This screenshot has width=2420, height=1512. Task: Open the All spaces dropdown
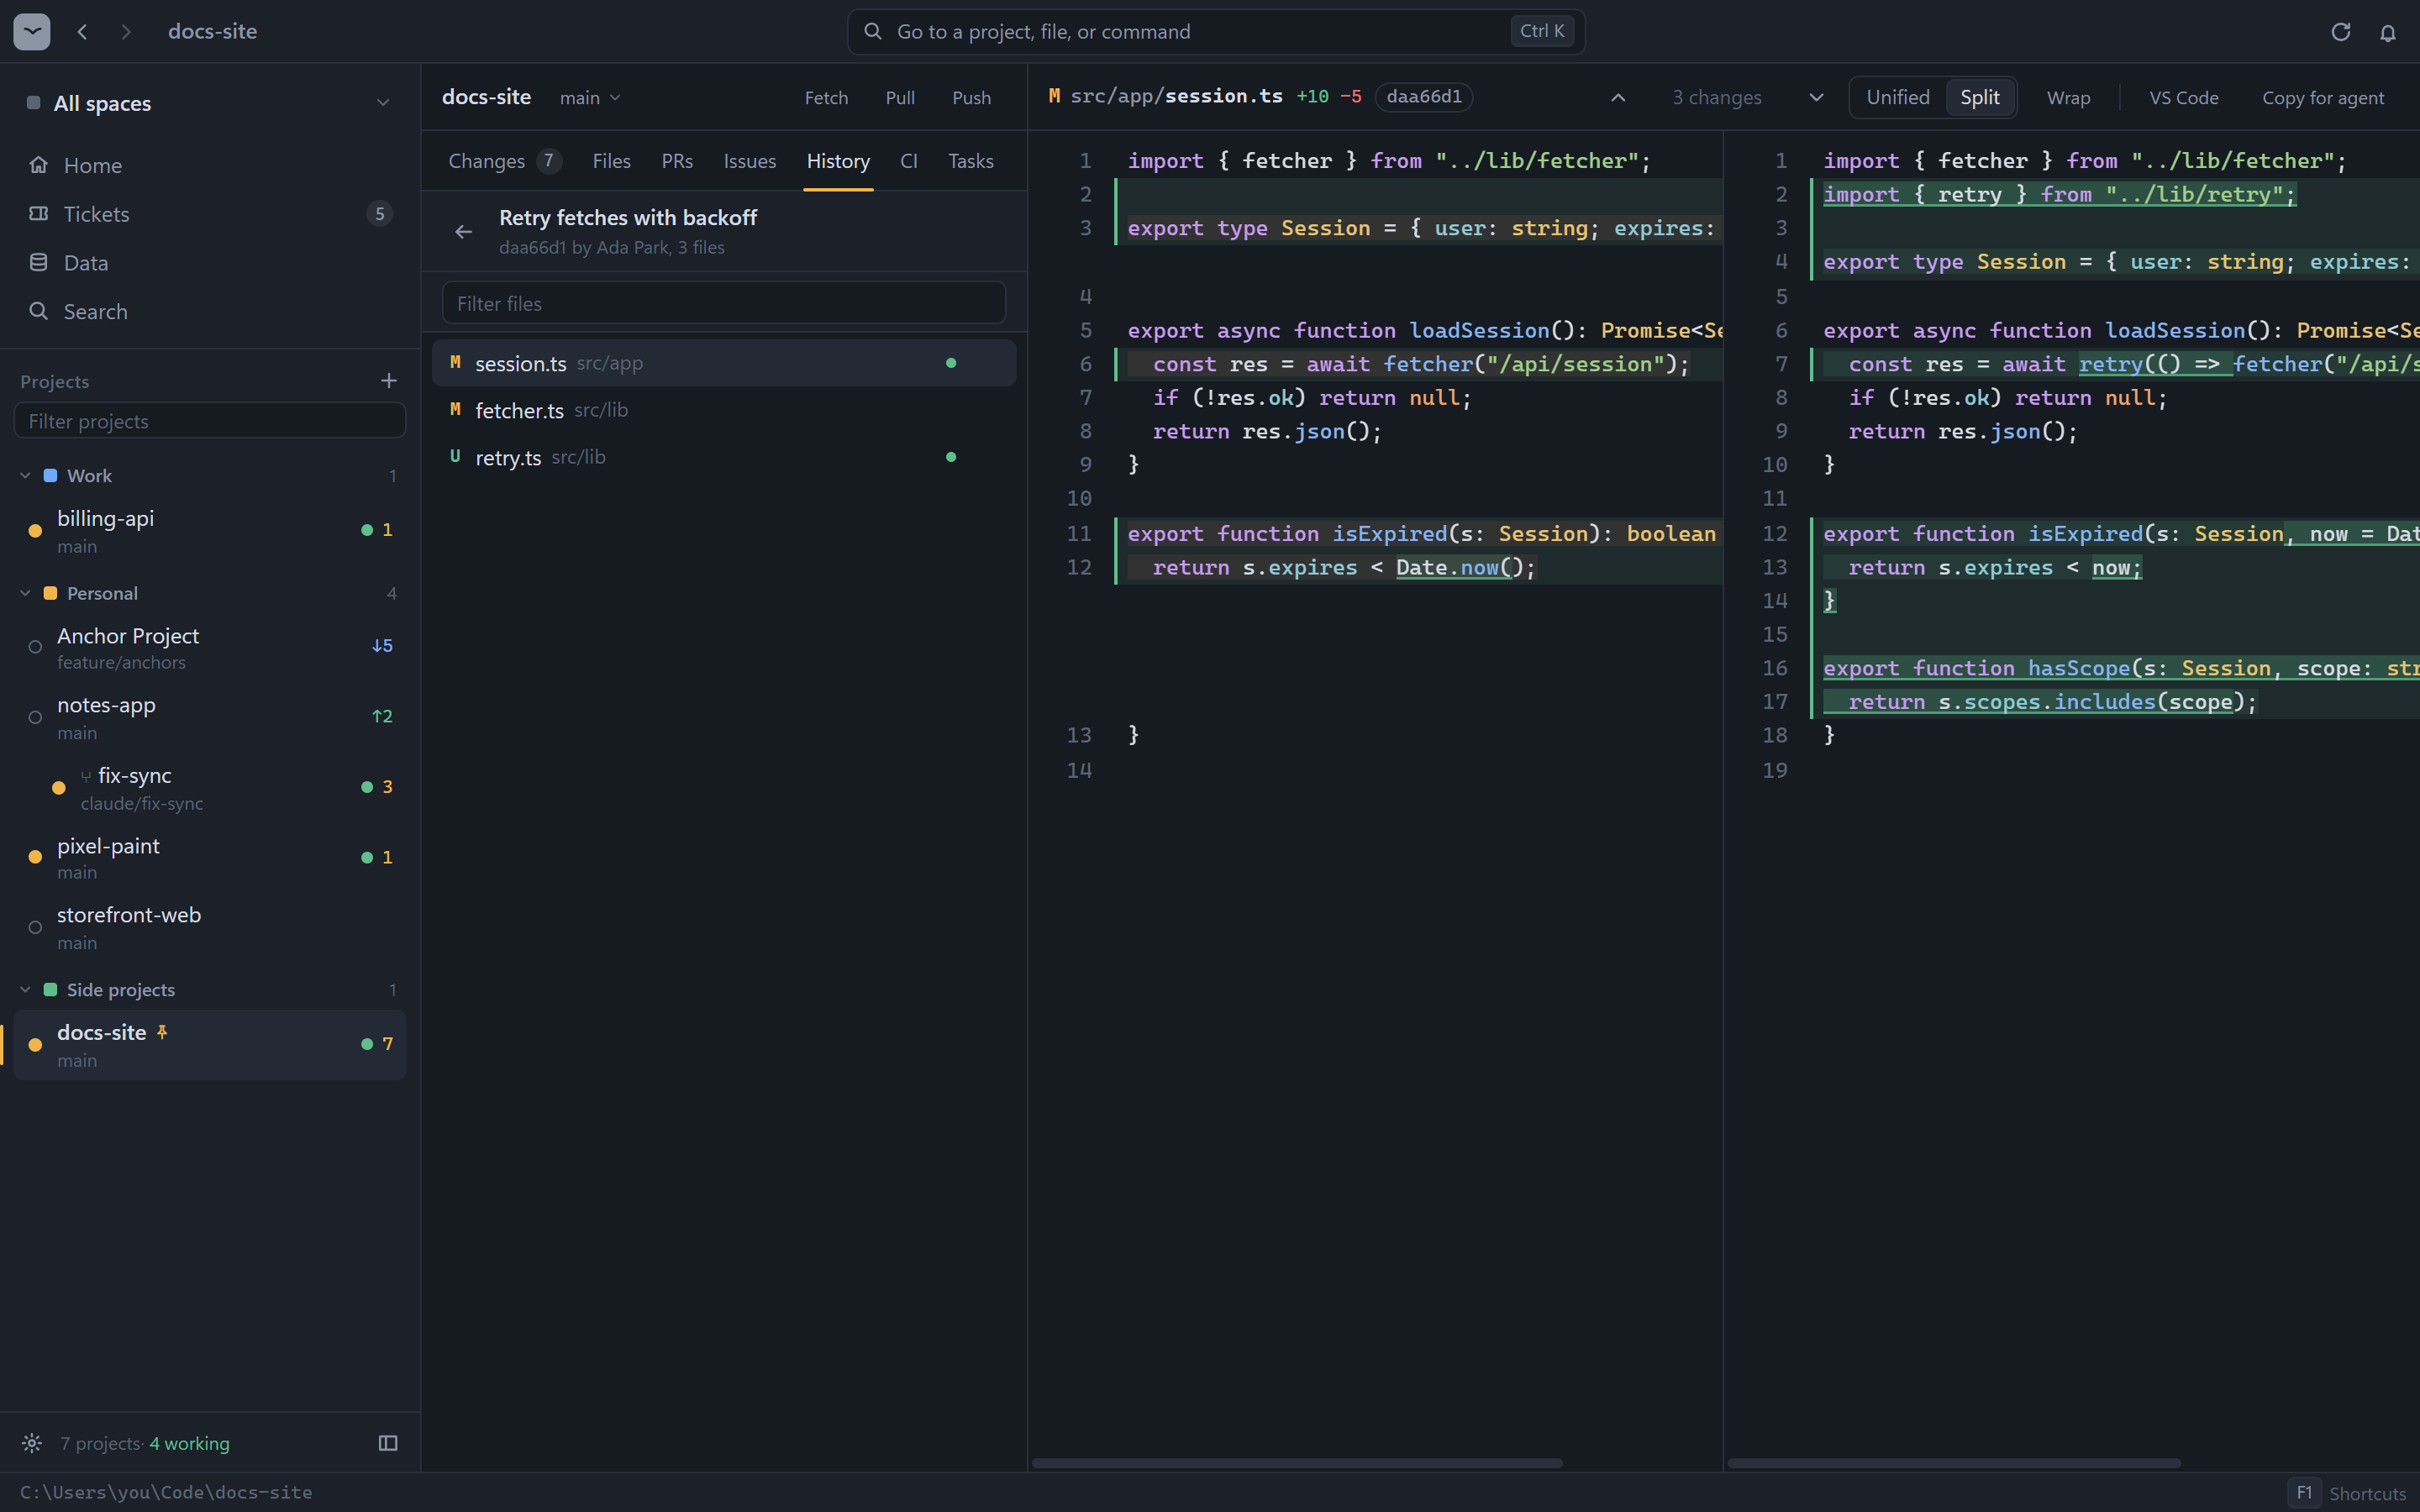(x=210, y=103)
